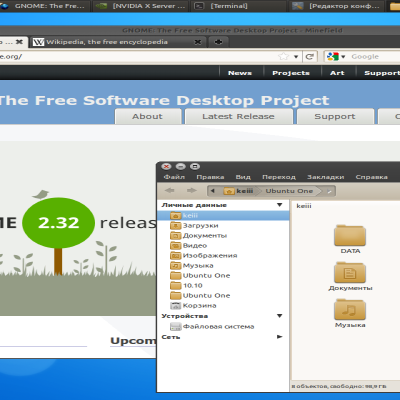This screenshot has height=400, width=400.
Task: Switch to GNOME browser window in taskbar
Action: (x=45, y=6)
